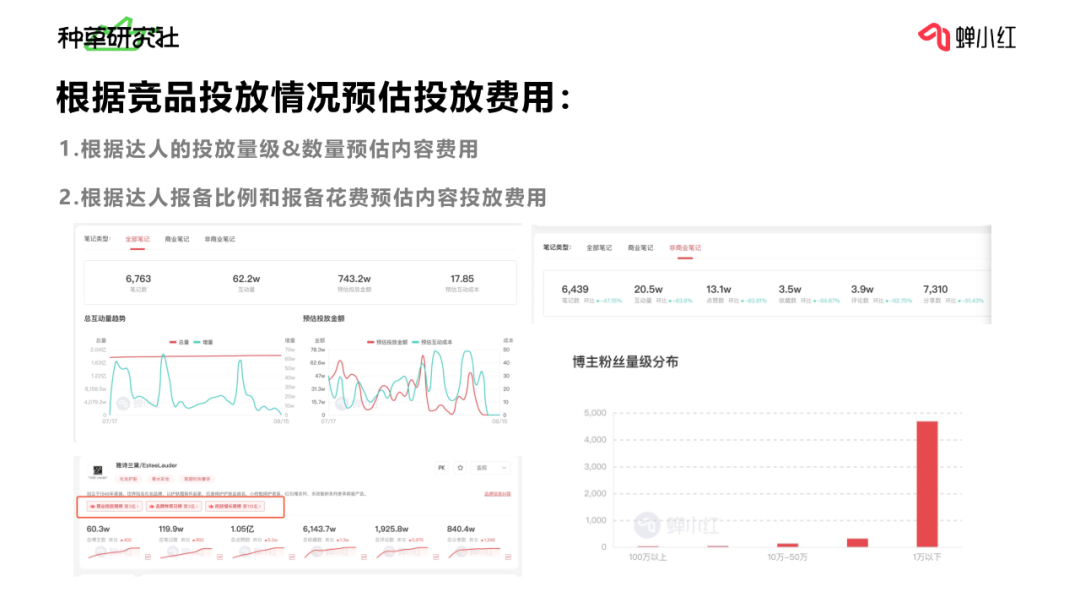Click the line 2.根据达人报备比例和报备花费预估内容投放费用
This screenshot has height=608, width=1080.
[x=303, y=198]
